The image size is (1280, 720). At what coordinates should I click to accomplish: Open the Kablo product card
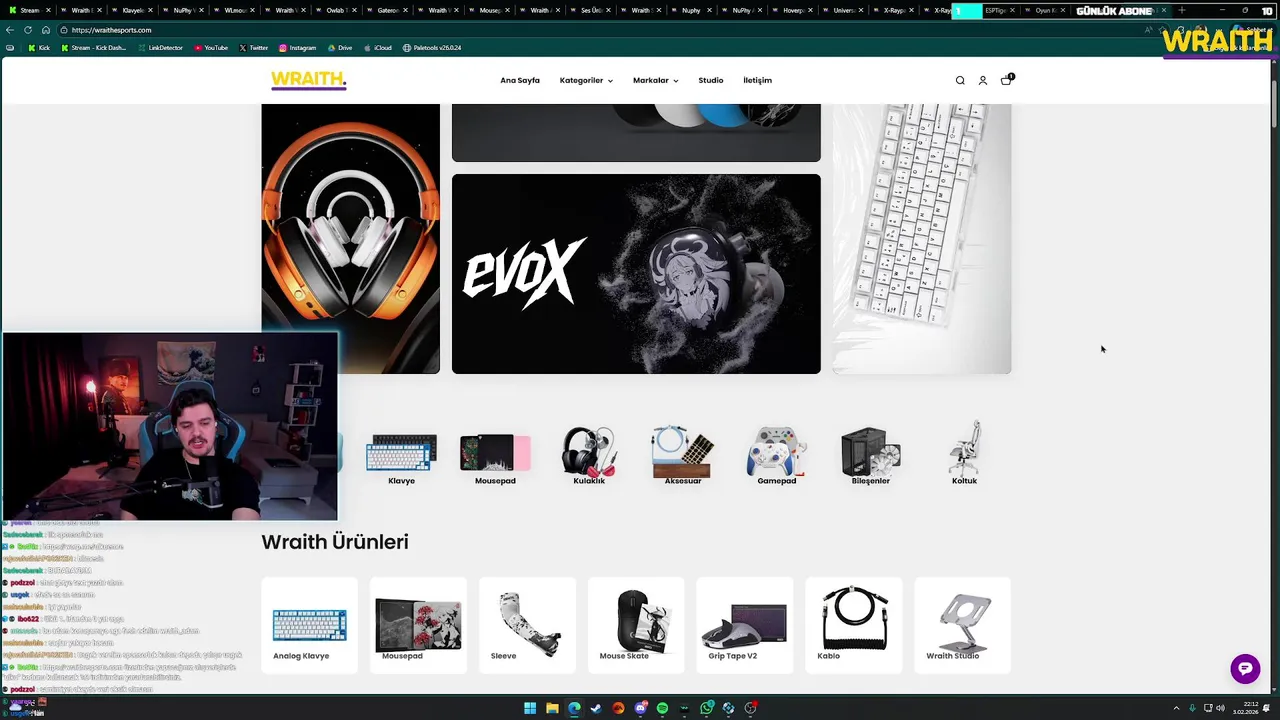[x=853, y=625]
